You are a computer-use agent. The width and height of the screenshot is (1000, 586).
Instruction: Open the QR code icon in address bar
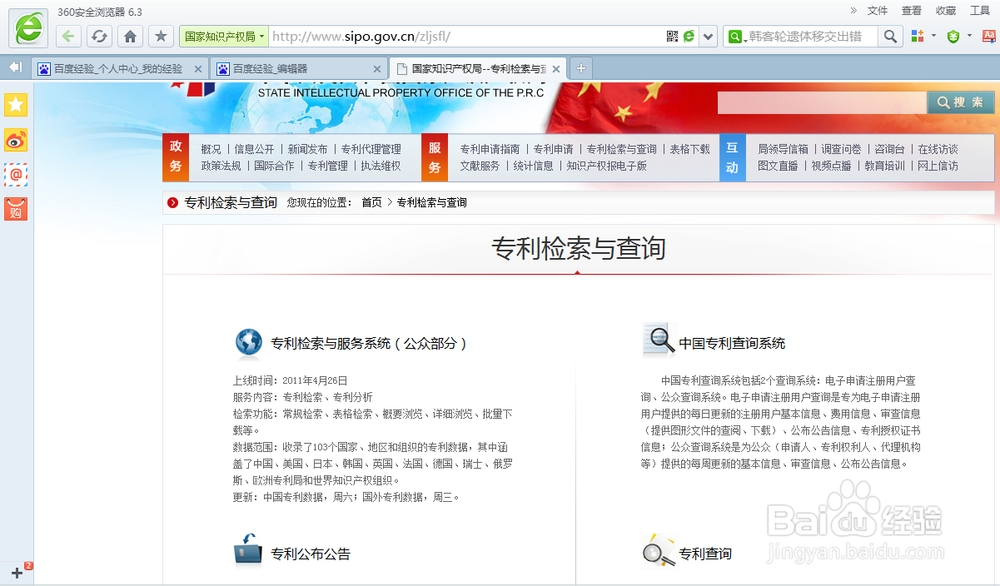[672, 36]
